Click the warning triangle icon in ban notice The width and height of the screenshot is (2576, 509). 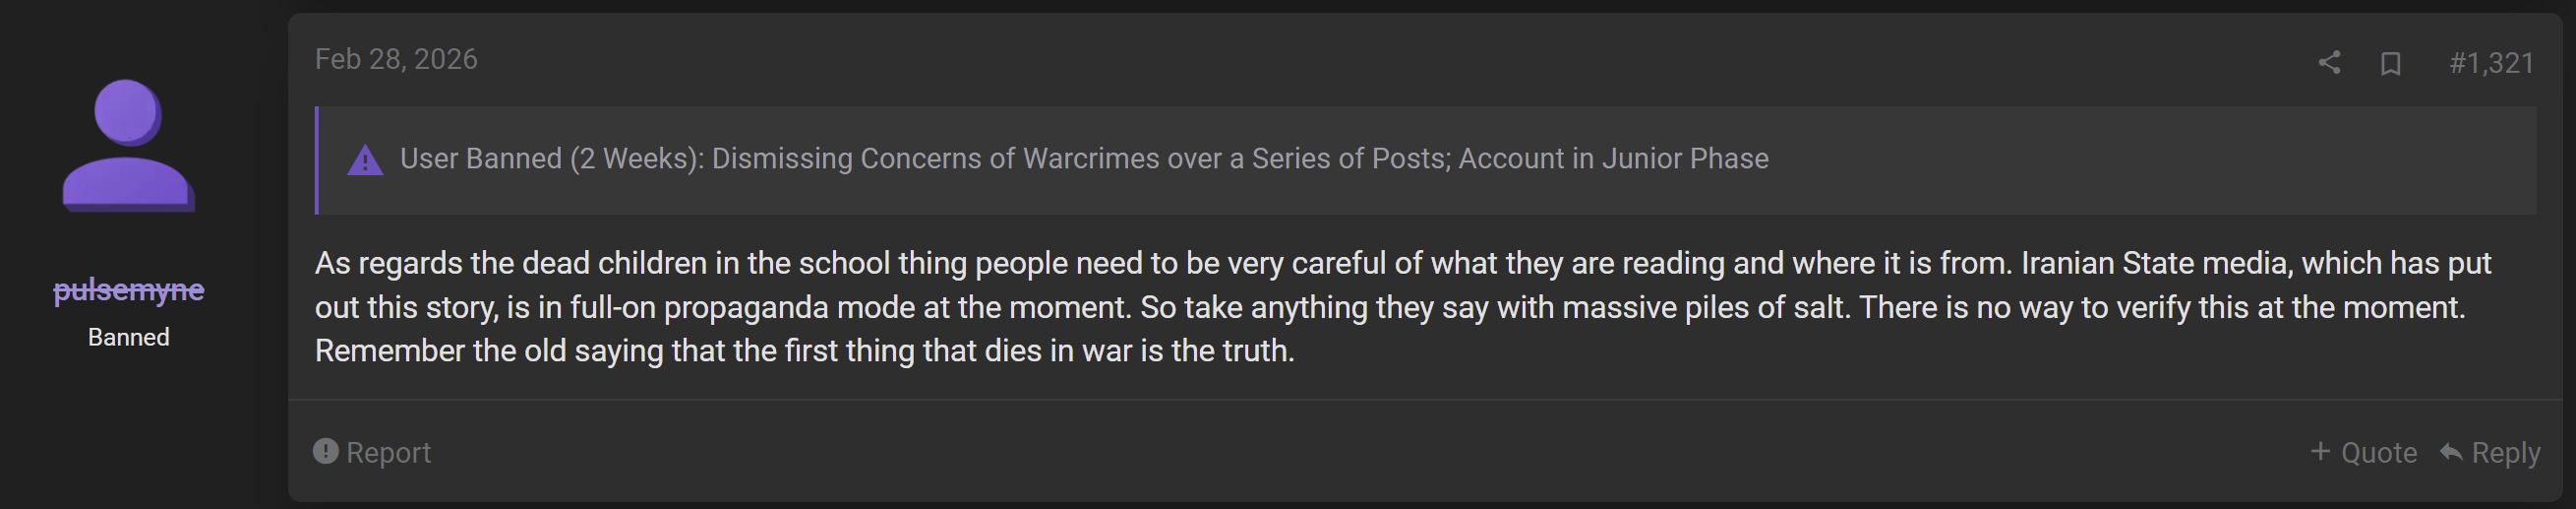click(365, 160)
